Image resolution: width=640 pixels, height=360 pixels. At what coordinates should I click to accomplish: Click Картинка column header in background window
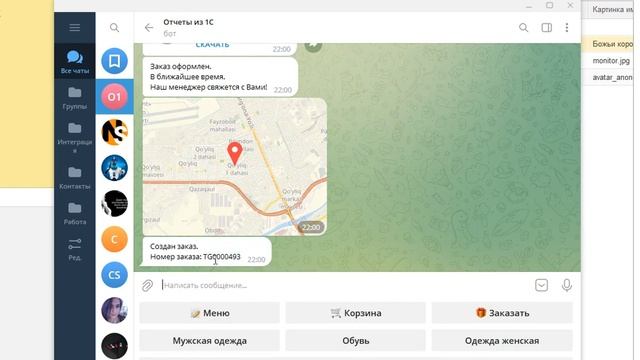tap(612, 9)
